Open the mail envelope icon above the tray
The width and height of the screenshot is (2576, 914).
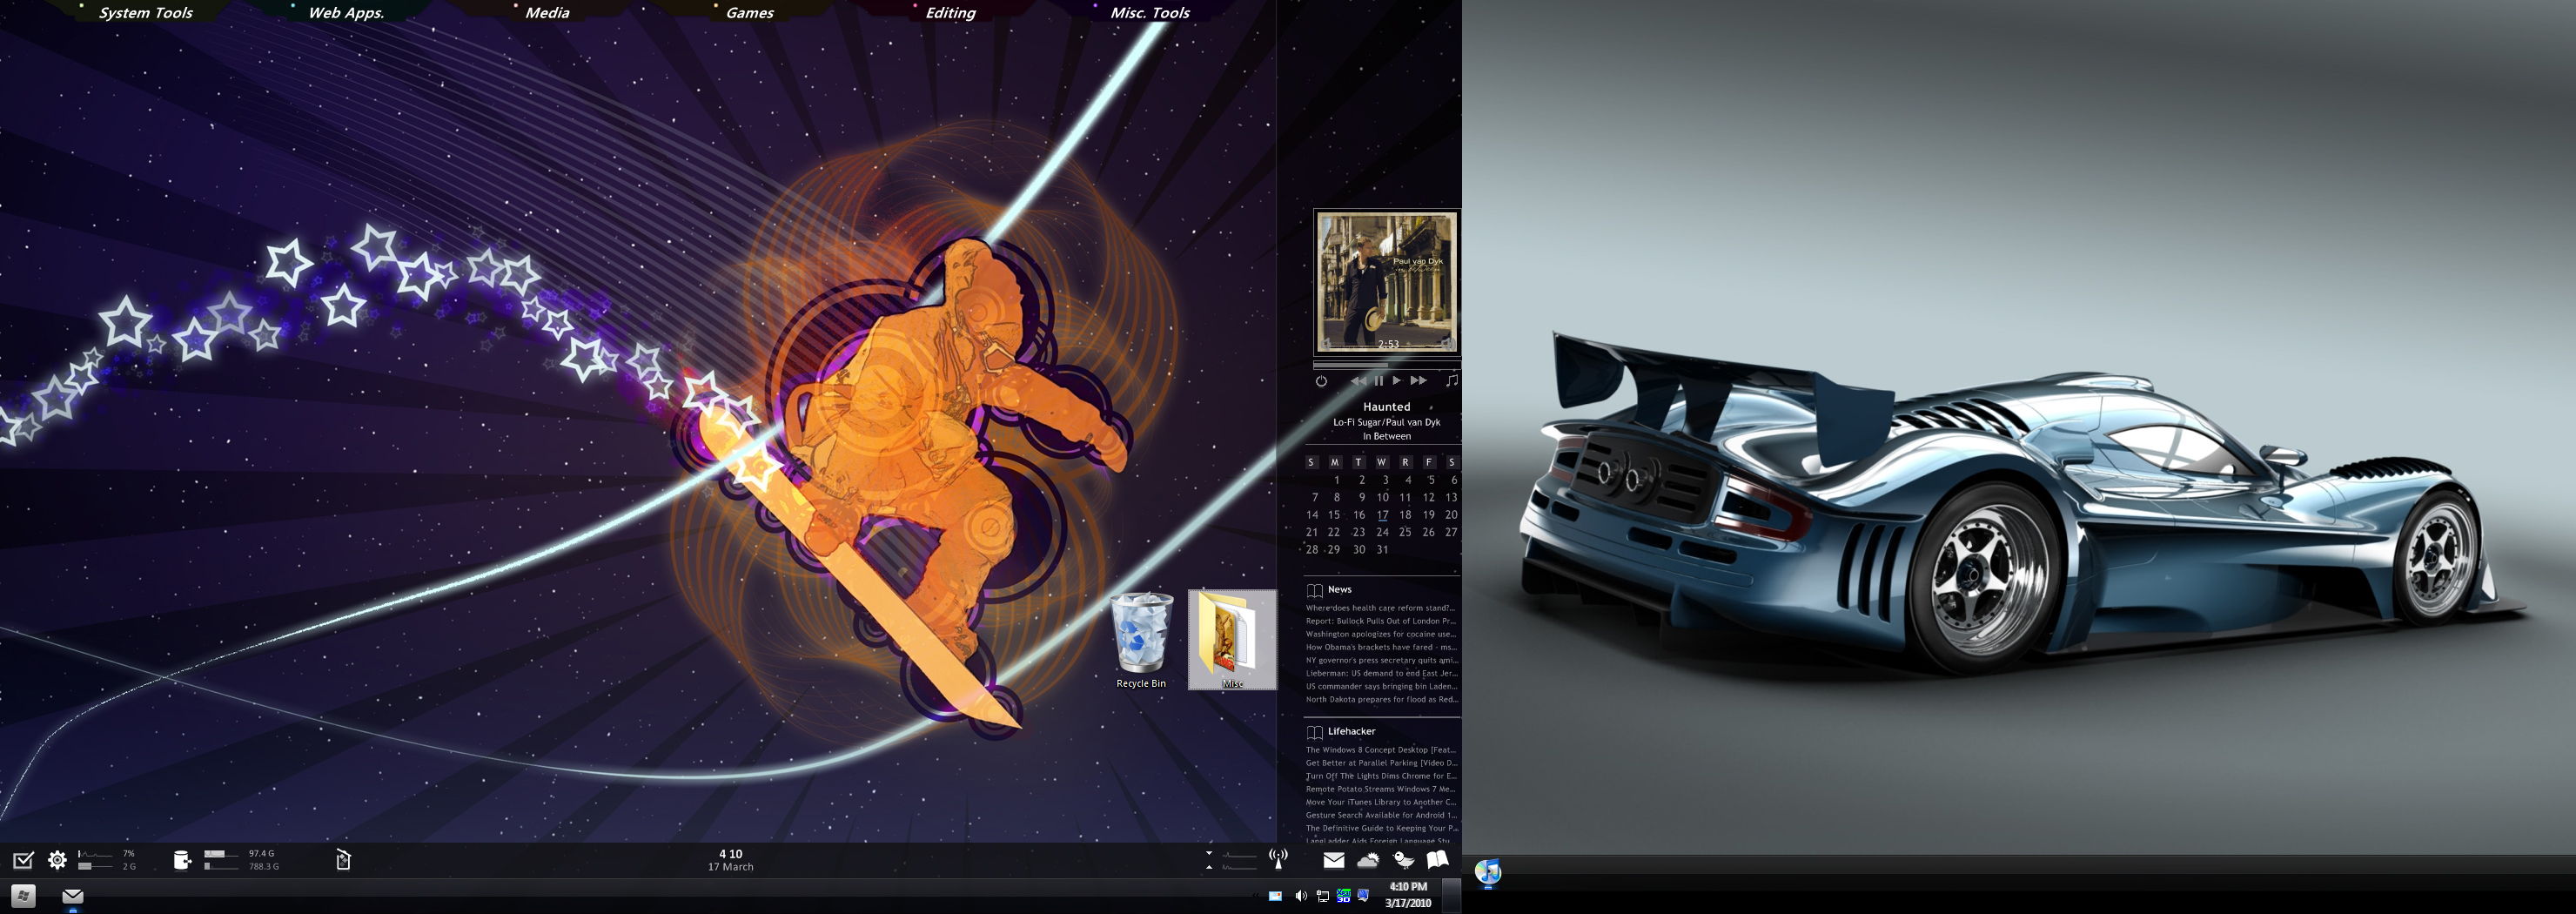pos(1334,860)
